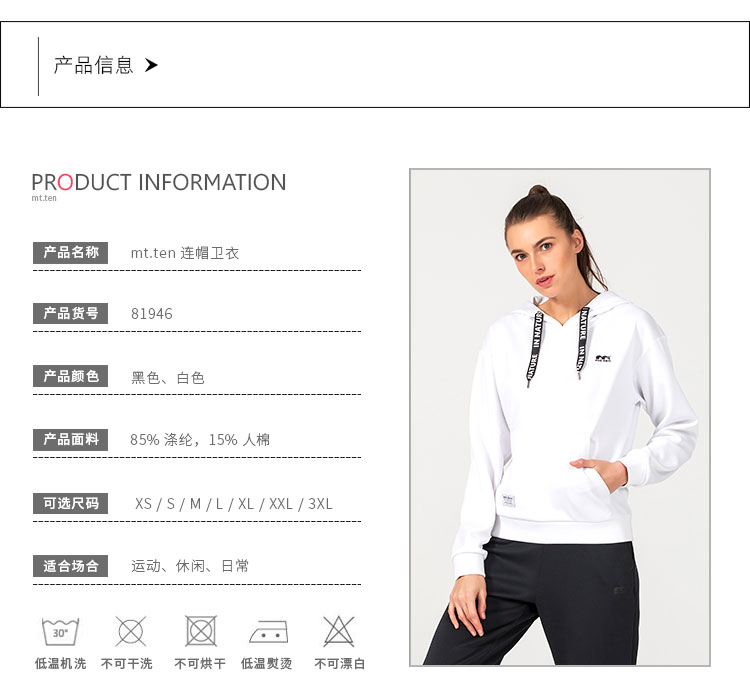
Task: Click the do-not-dry-clean crossed circle icon
Action: [131, 631]
